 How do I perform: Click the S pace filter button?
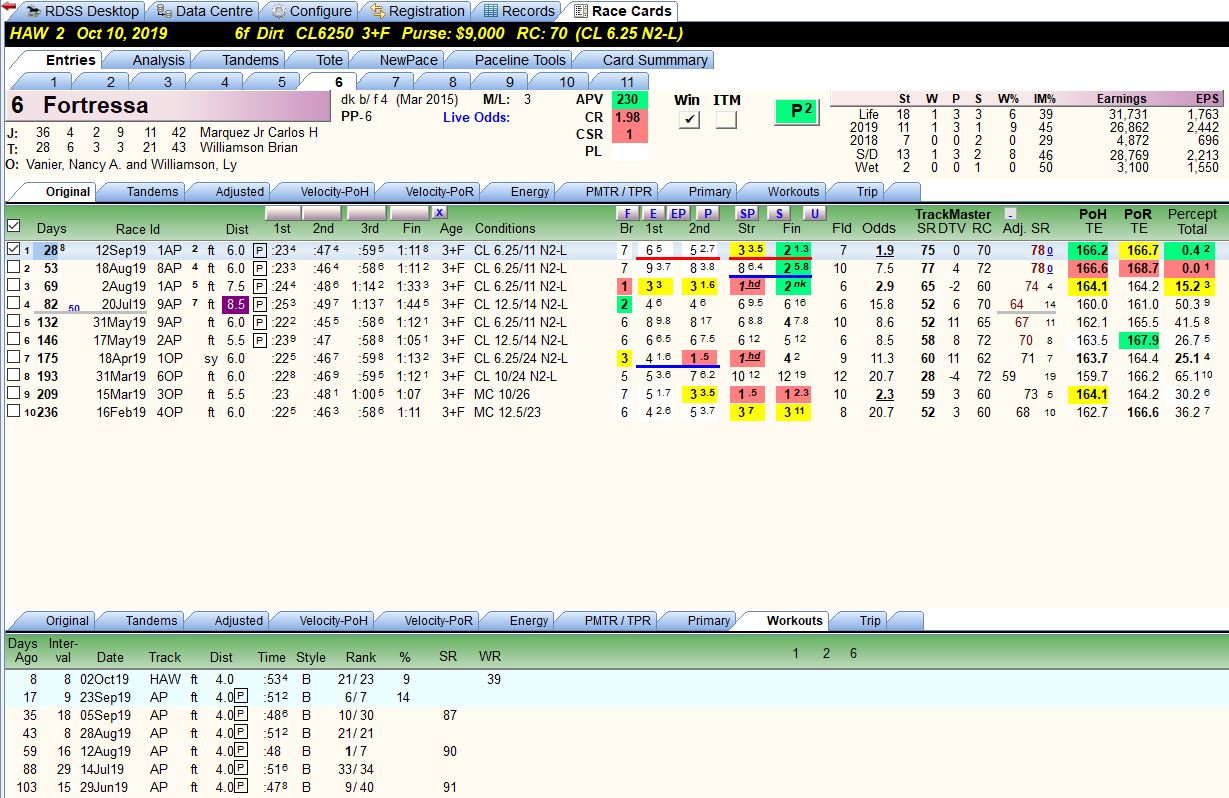click(779, 213)
